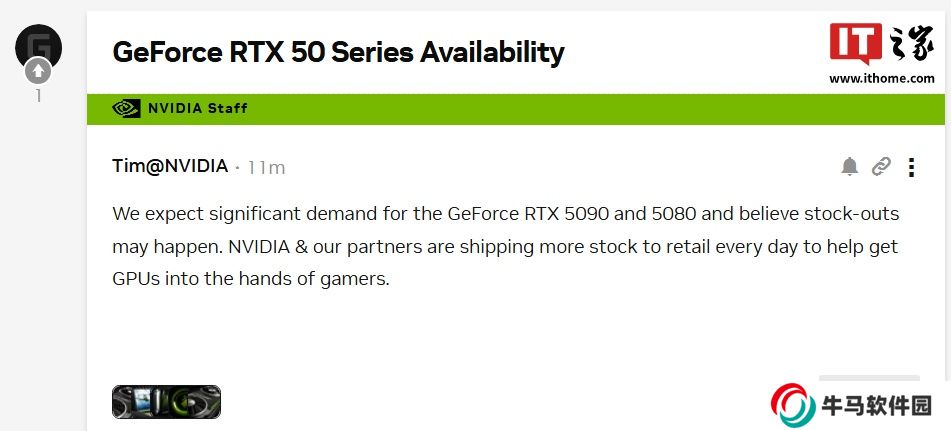Copy the post link via chain icon
Screen dimensions: 951x431
pos(880,167)
